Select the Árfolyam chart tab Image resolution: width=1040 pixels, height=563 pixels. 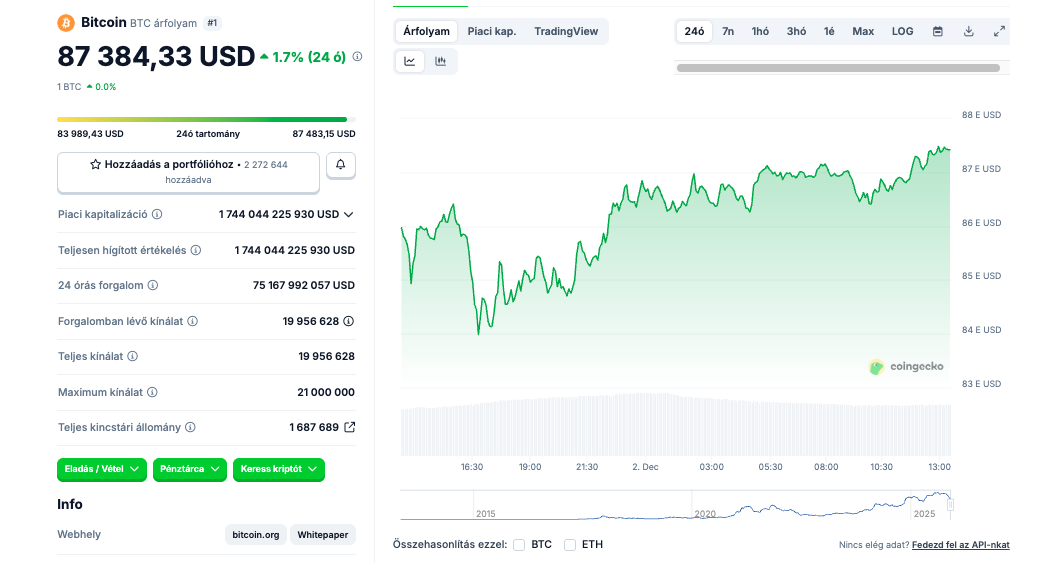[x=426, y=31]
